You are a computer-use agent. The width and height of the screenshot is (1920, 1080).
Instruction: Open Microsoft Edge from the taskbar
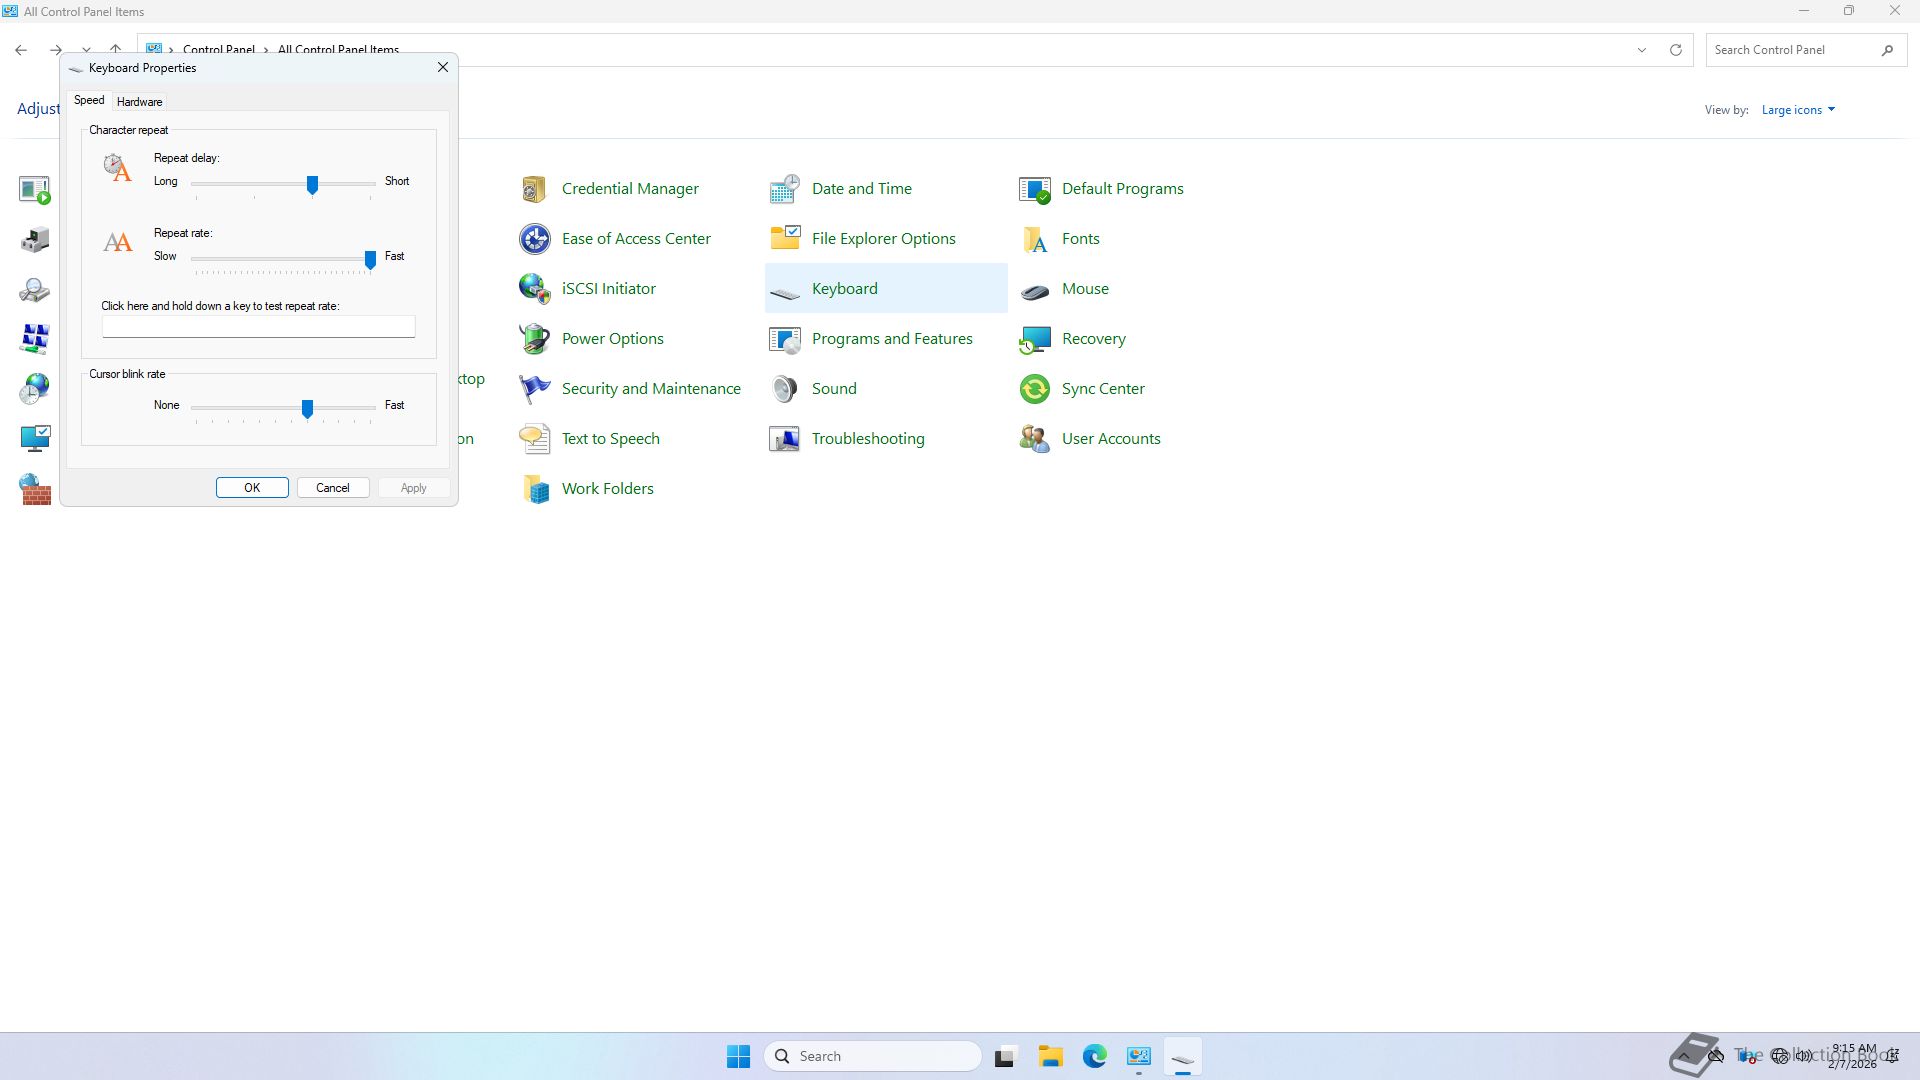(1094, 1056)
